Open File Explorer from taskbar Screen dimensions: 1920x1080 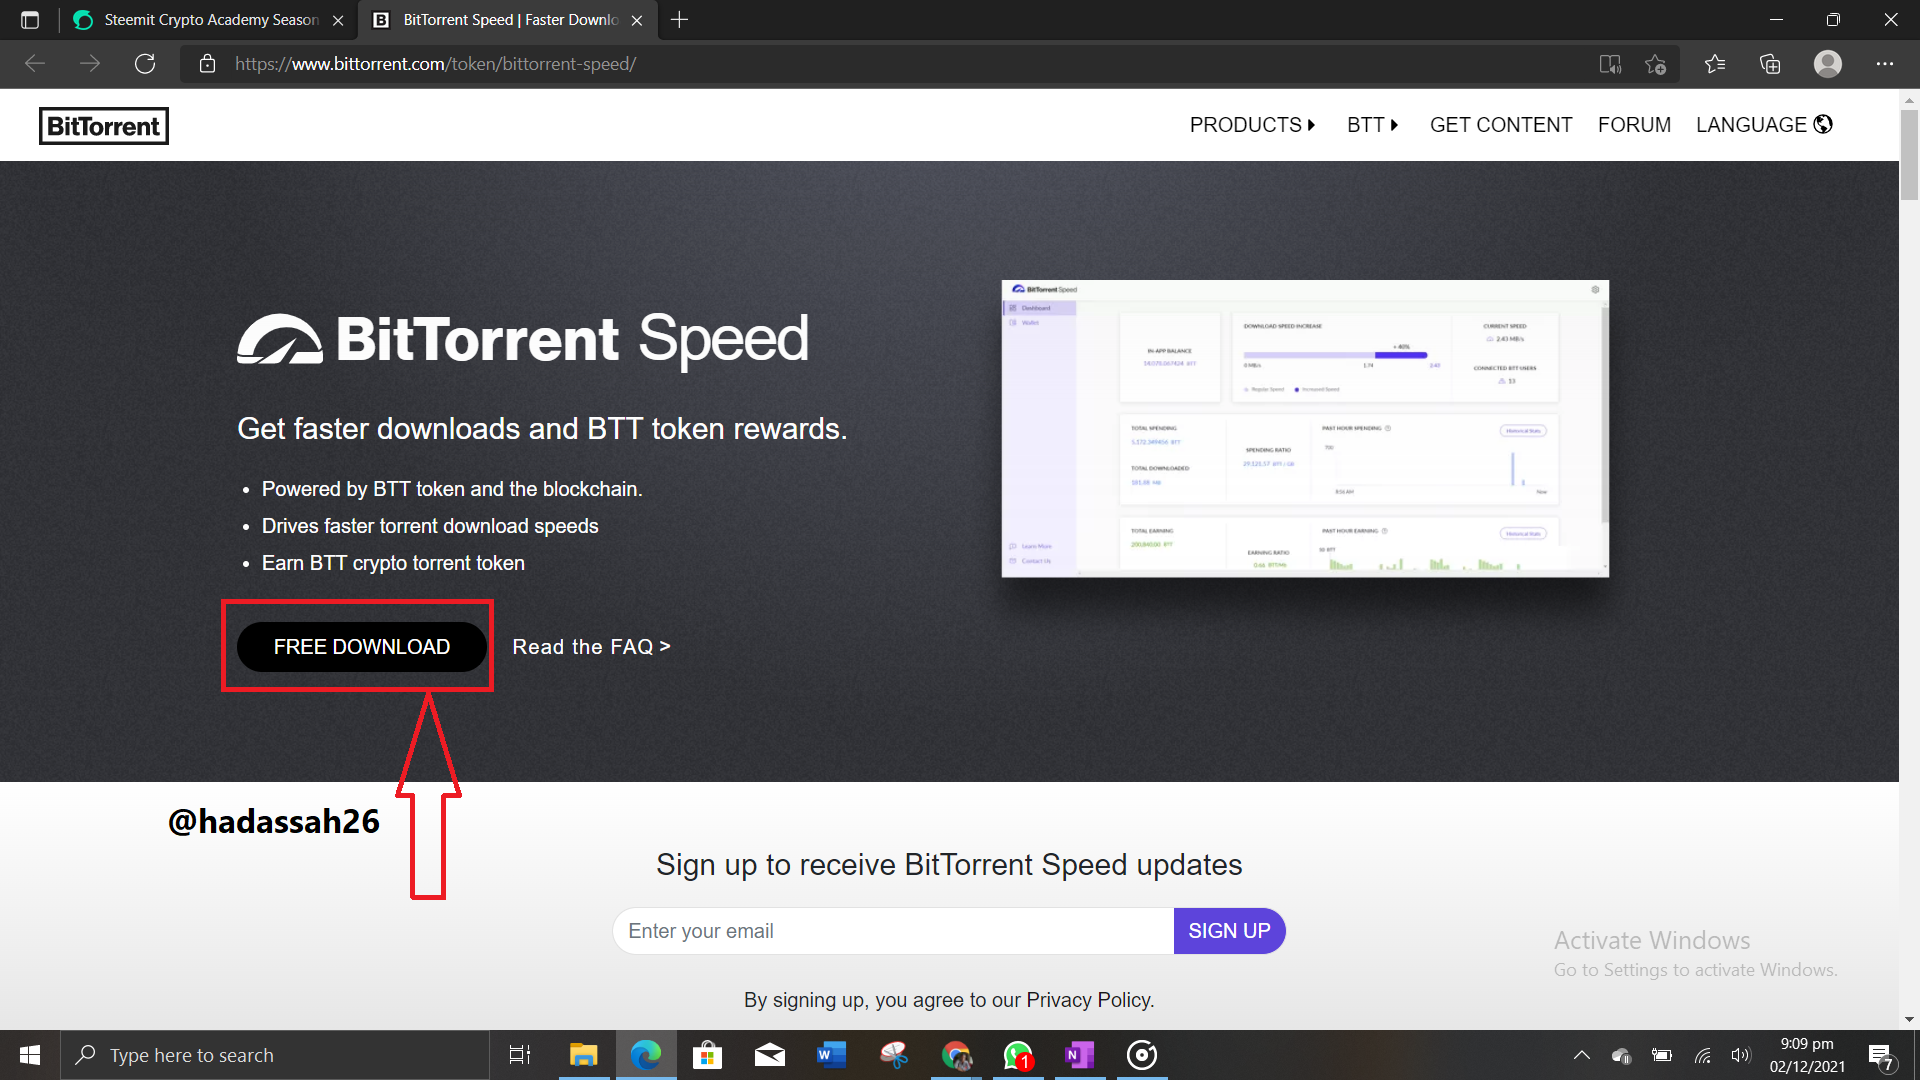583,1055
